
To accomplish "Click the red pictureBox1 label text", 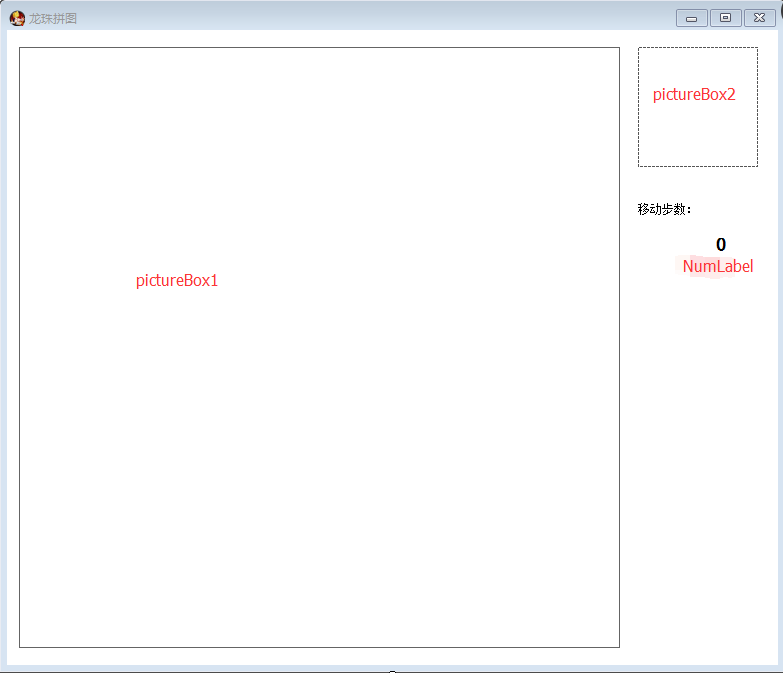I will [177, 281].
